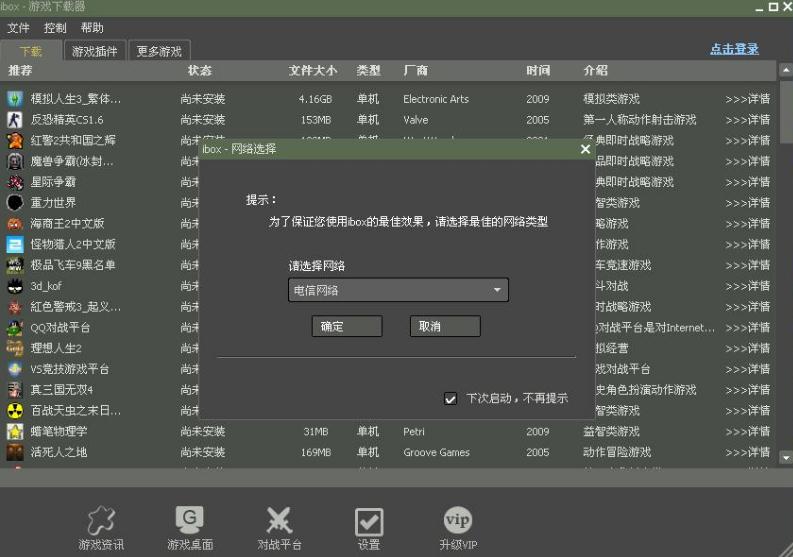Image resolution: width=793 pixels, height=557 pixels.
Task: Click the 怪物猎人2中文版 game icon
Action: (x=15, y=244)
